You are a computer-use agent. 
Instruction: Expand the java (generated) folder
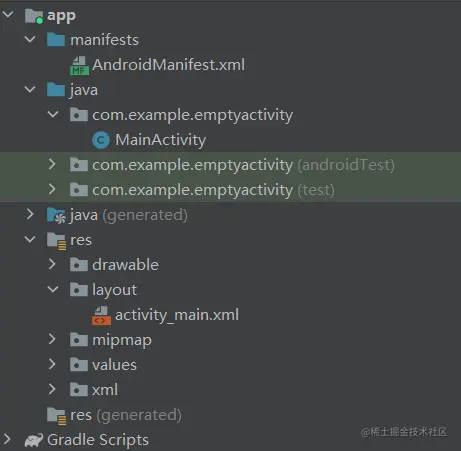[30, 214]
